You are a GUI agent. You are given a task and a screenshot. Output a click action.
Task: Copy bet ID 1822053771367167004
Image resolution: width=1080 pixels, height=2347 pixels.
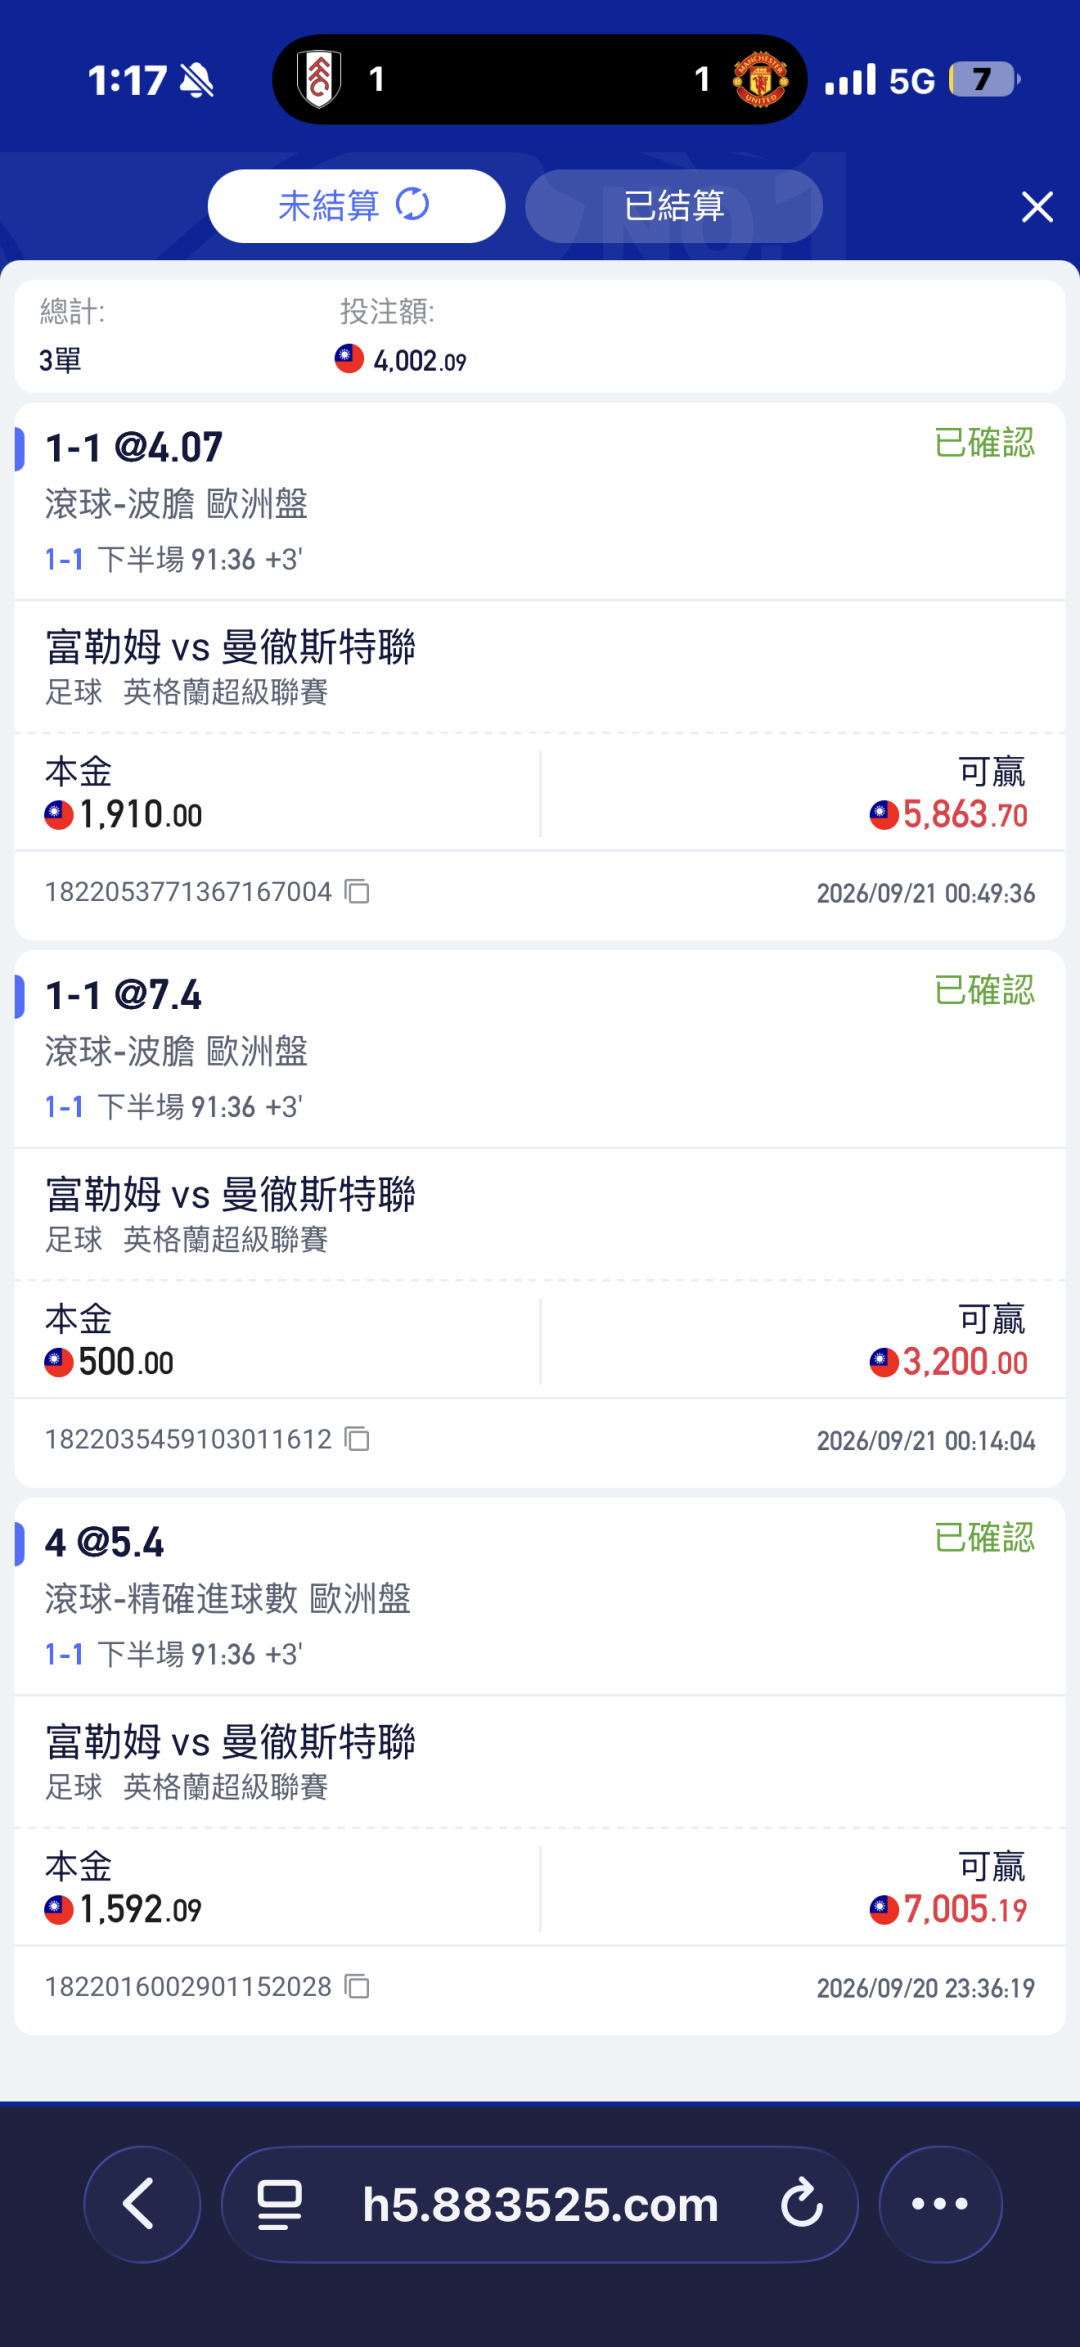tap(357, 891)
